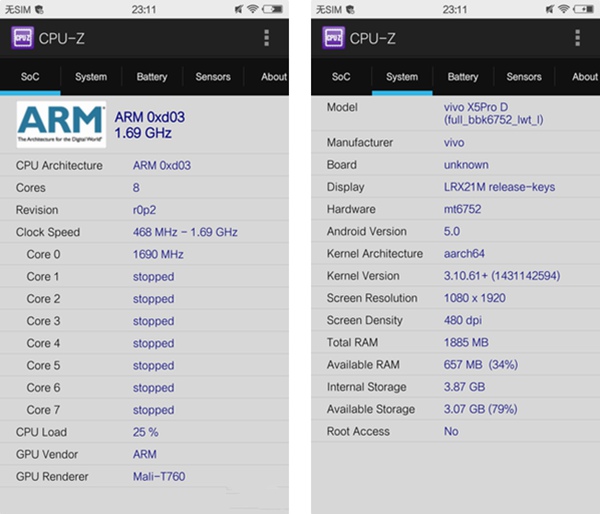Open the Battery tab on left screen

[x=152, y=77]
